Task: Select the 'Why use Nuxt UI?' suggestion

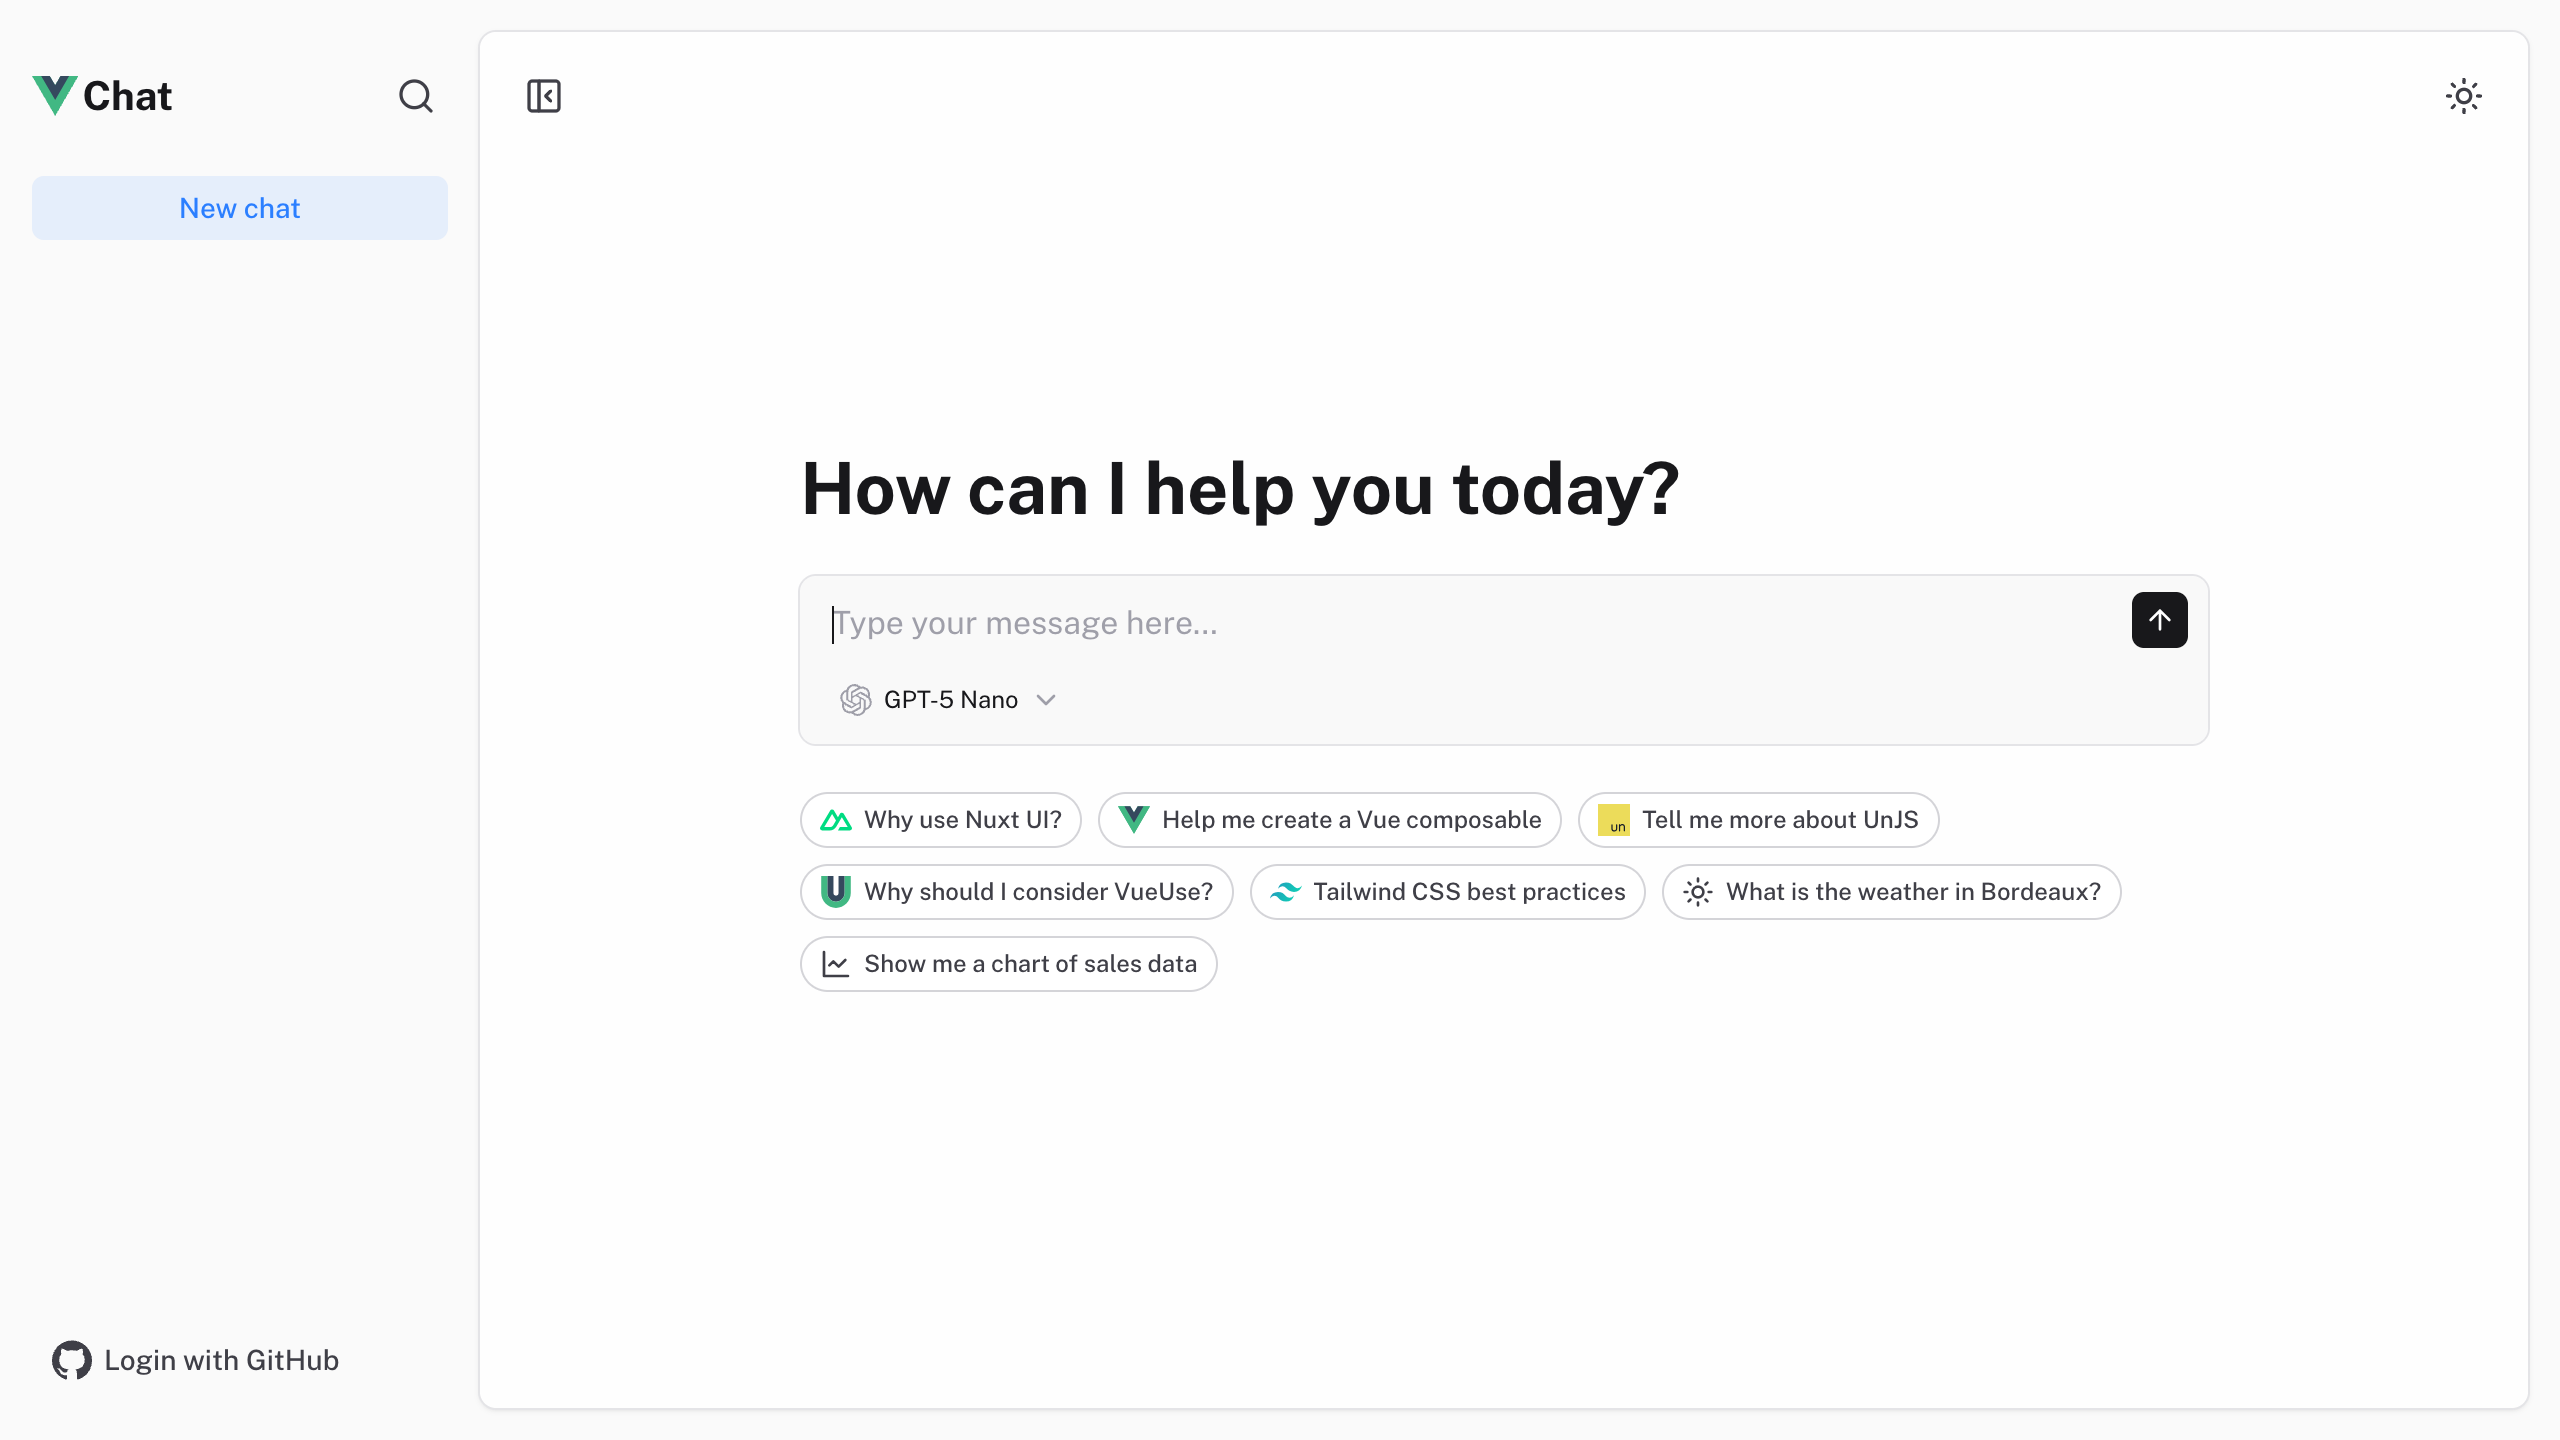Action: (x=939, y=819)
